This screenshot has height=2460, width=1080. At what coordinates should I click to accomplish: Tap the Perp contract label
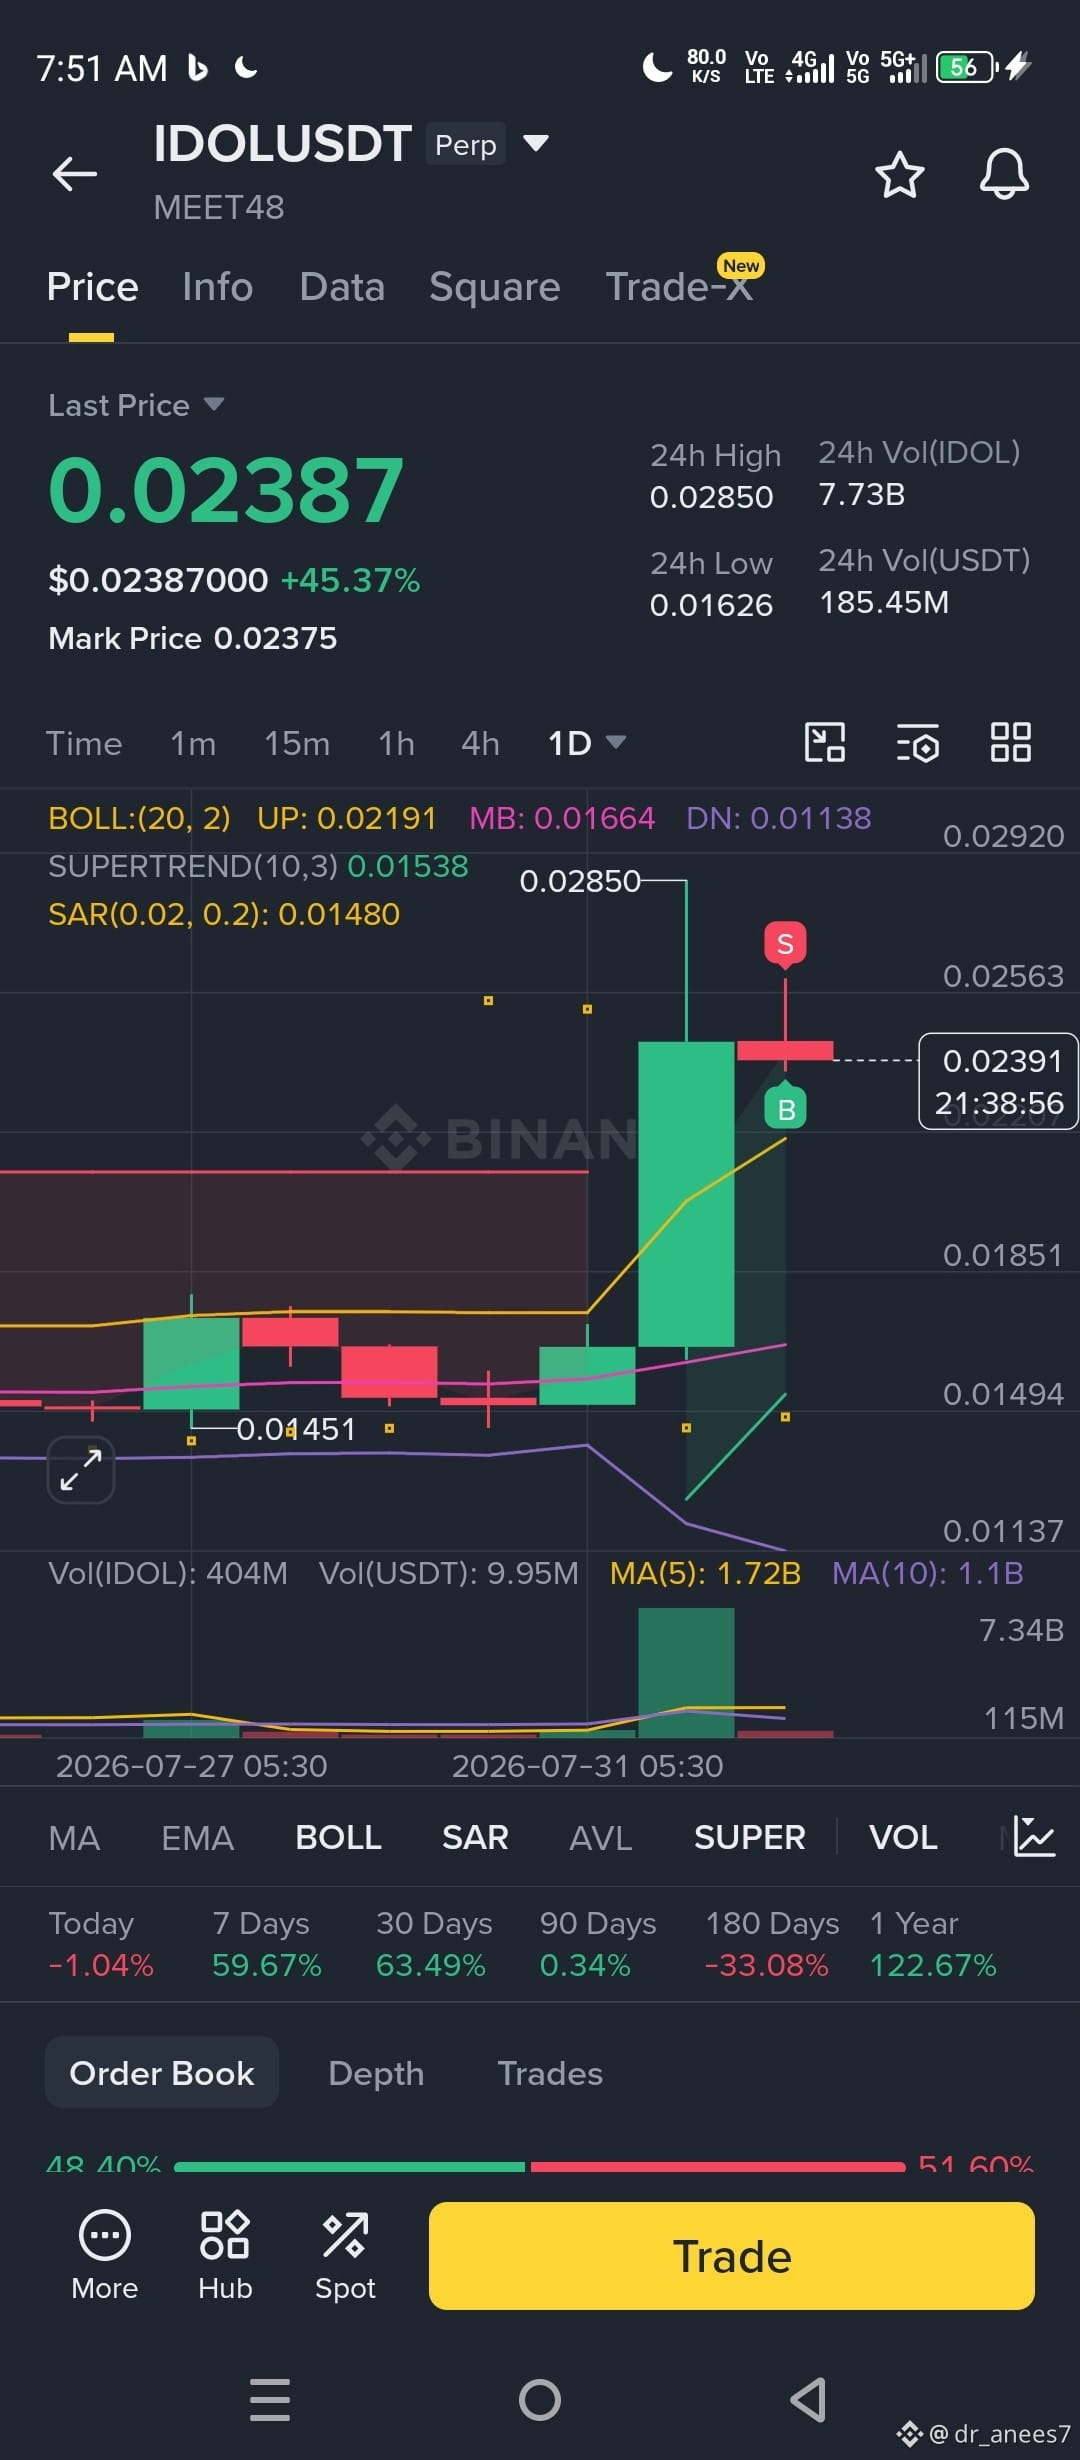(x=466, y=144)
